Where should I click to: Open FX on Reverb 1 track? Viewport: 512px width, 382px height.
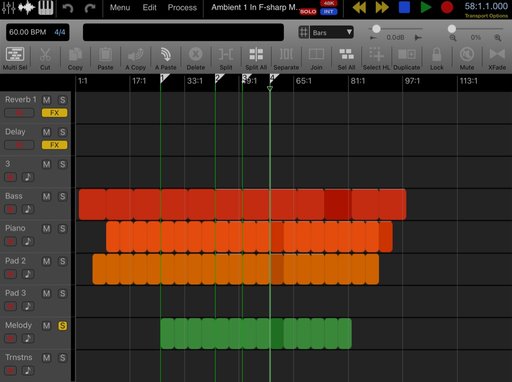pos(54,113)
